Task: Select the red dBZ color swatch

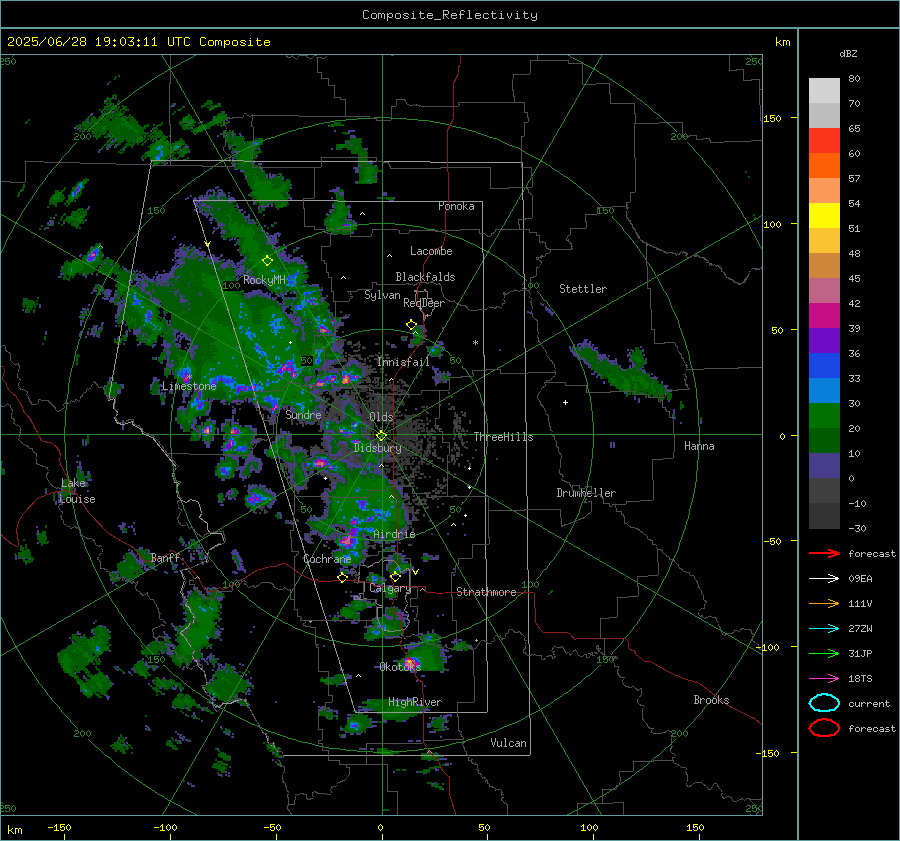Action: [x=824, y=141]
